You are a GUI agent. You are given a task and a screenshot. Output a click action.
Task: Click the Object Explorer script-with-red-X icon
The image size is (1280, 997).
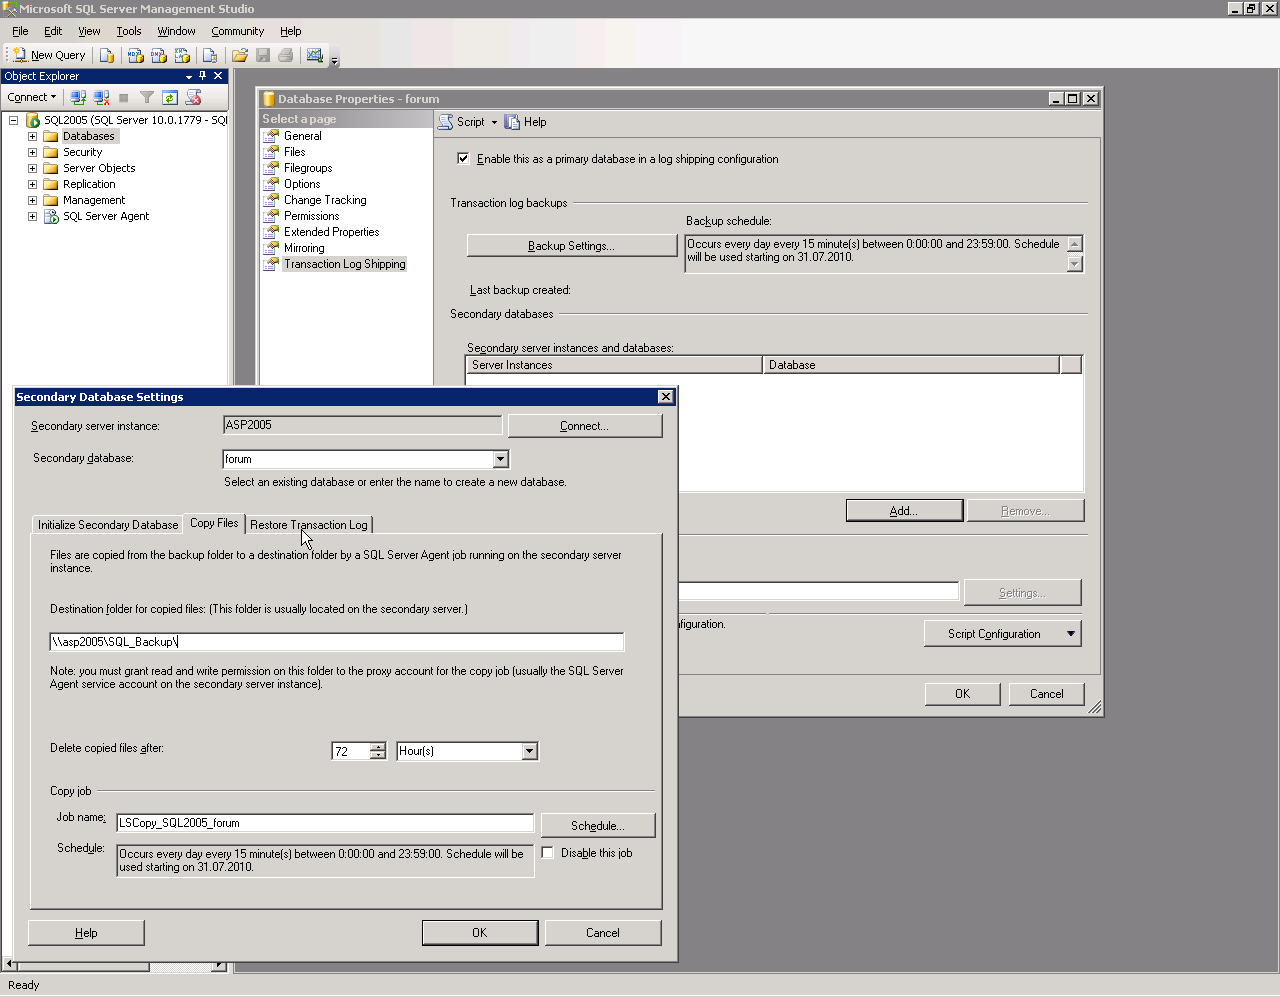[194, 97]
